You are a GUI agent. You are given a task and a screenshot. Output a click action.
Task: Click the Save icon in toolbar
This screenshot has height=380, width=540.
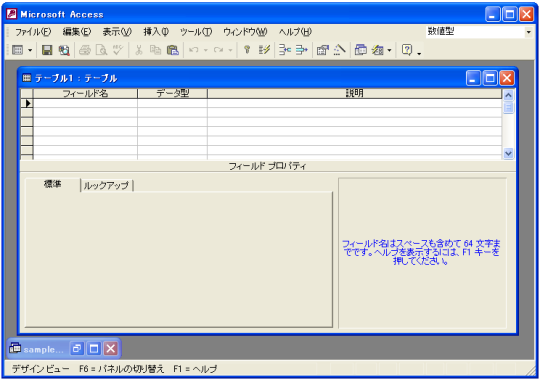point(47,50)
